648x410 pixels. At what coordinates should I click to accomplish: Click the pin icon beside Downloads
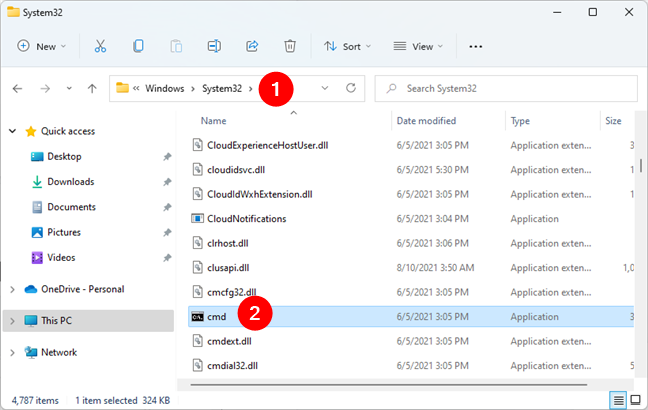point(167,182)
